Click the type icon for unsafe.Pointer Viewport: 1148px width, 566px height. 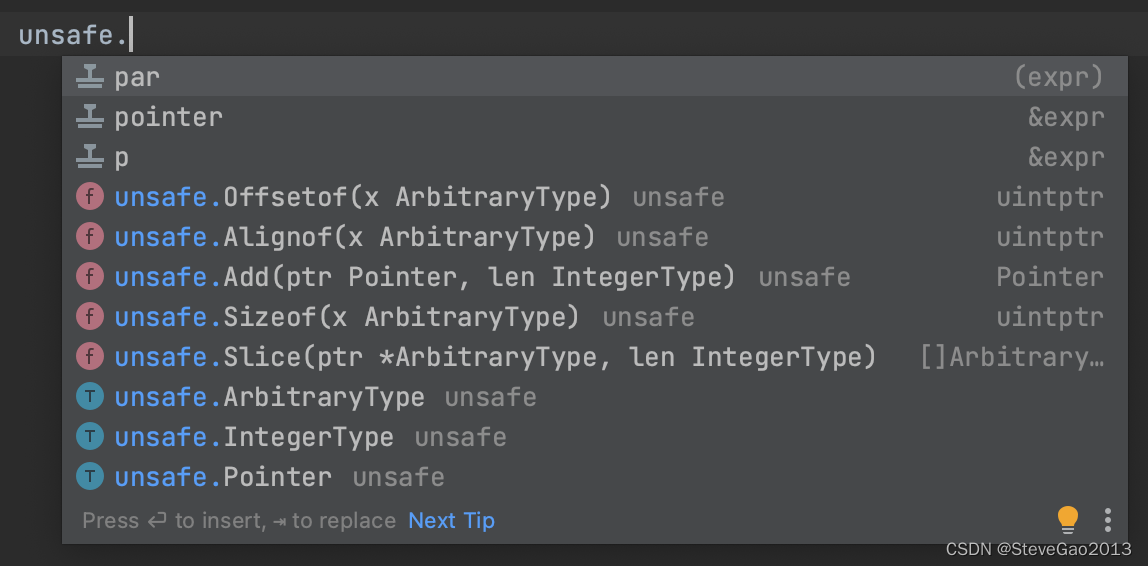coord(90,477)
